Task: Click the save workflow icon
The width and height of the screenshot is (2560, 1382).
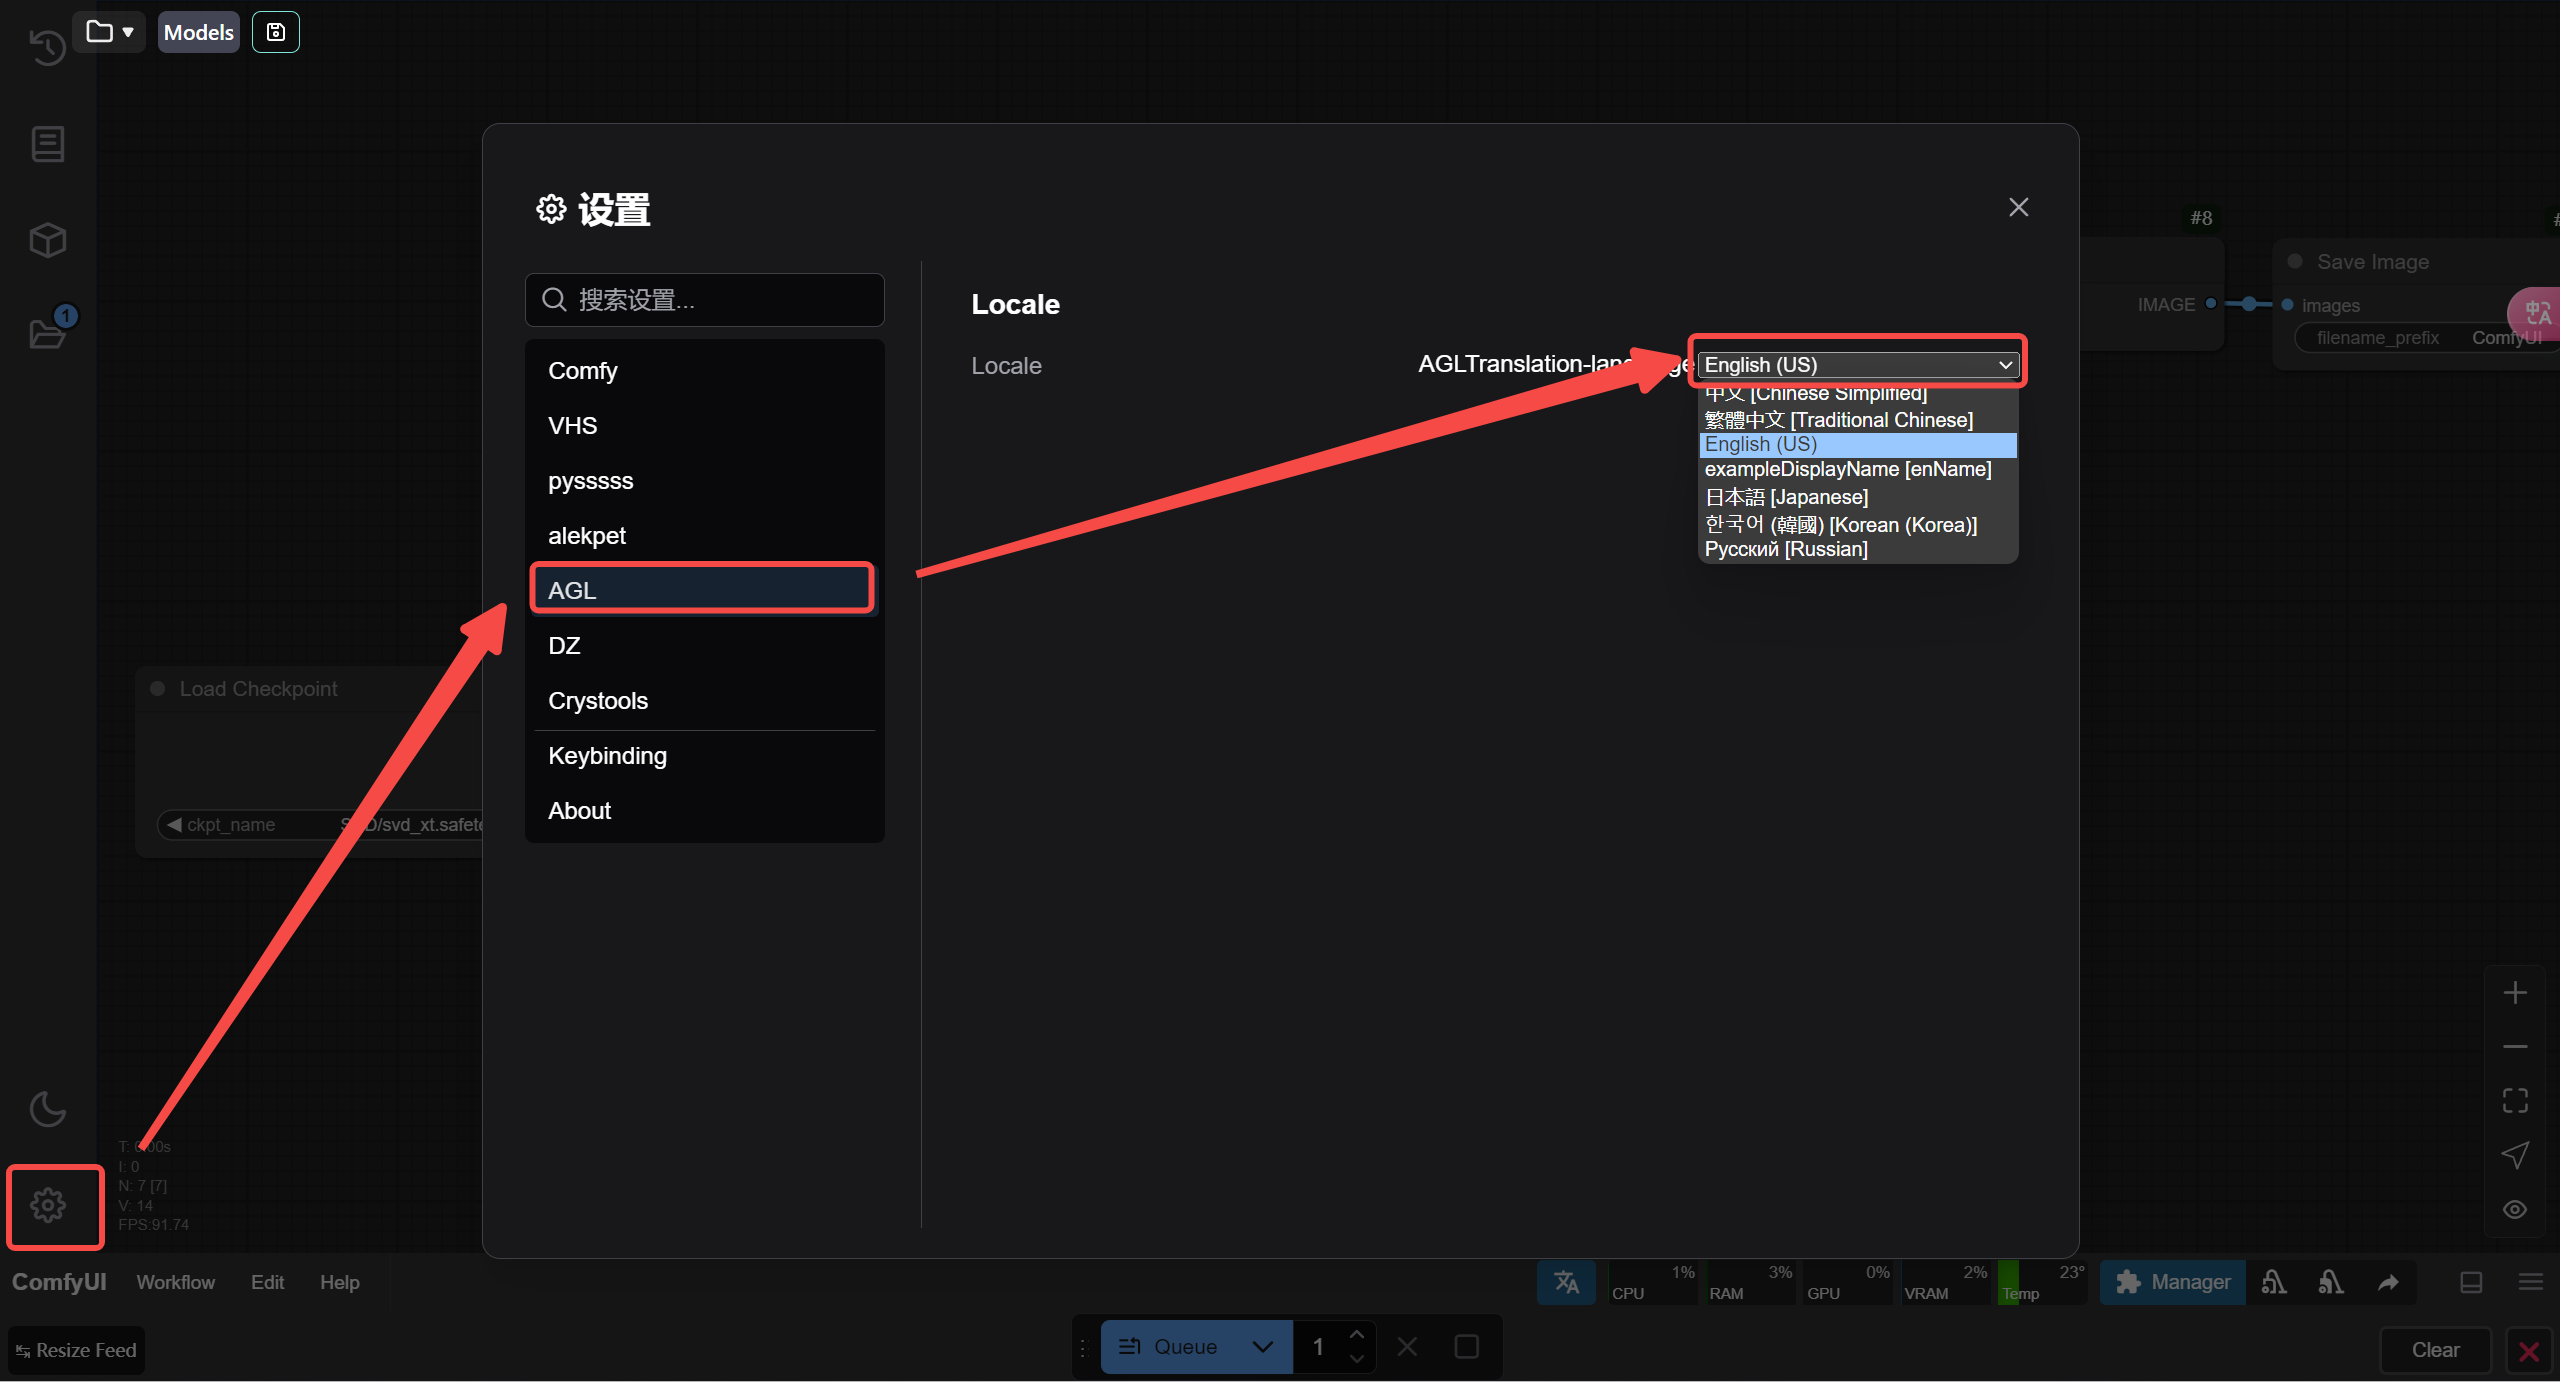Action: coord(276,32)
